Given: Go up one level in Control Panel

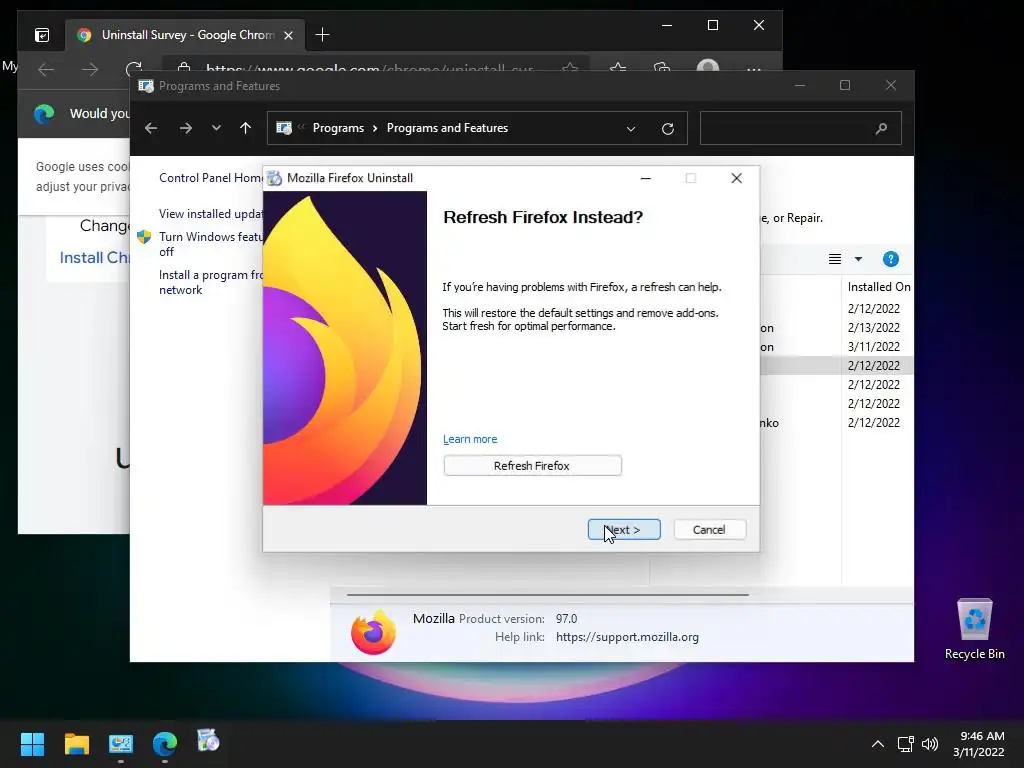Looking at the screenshot, I should tap(246, 128).
